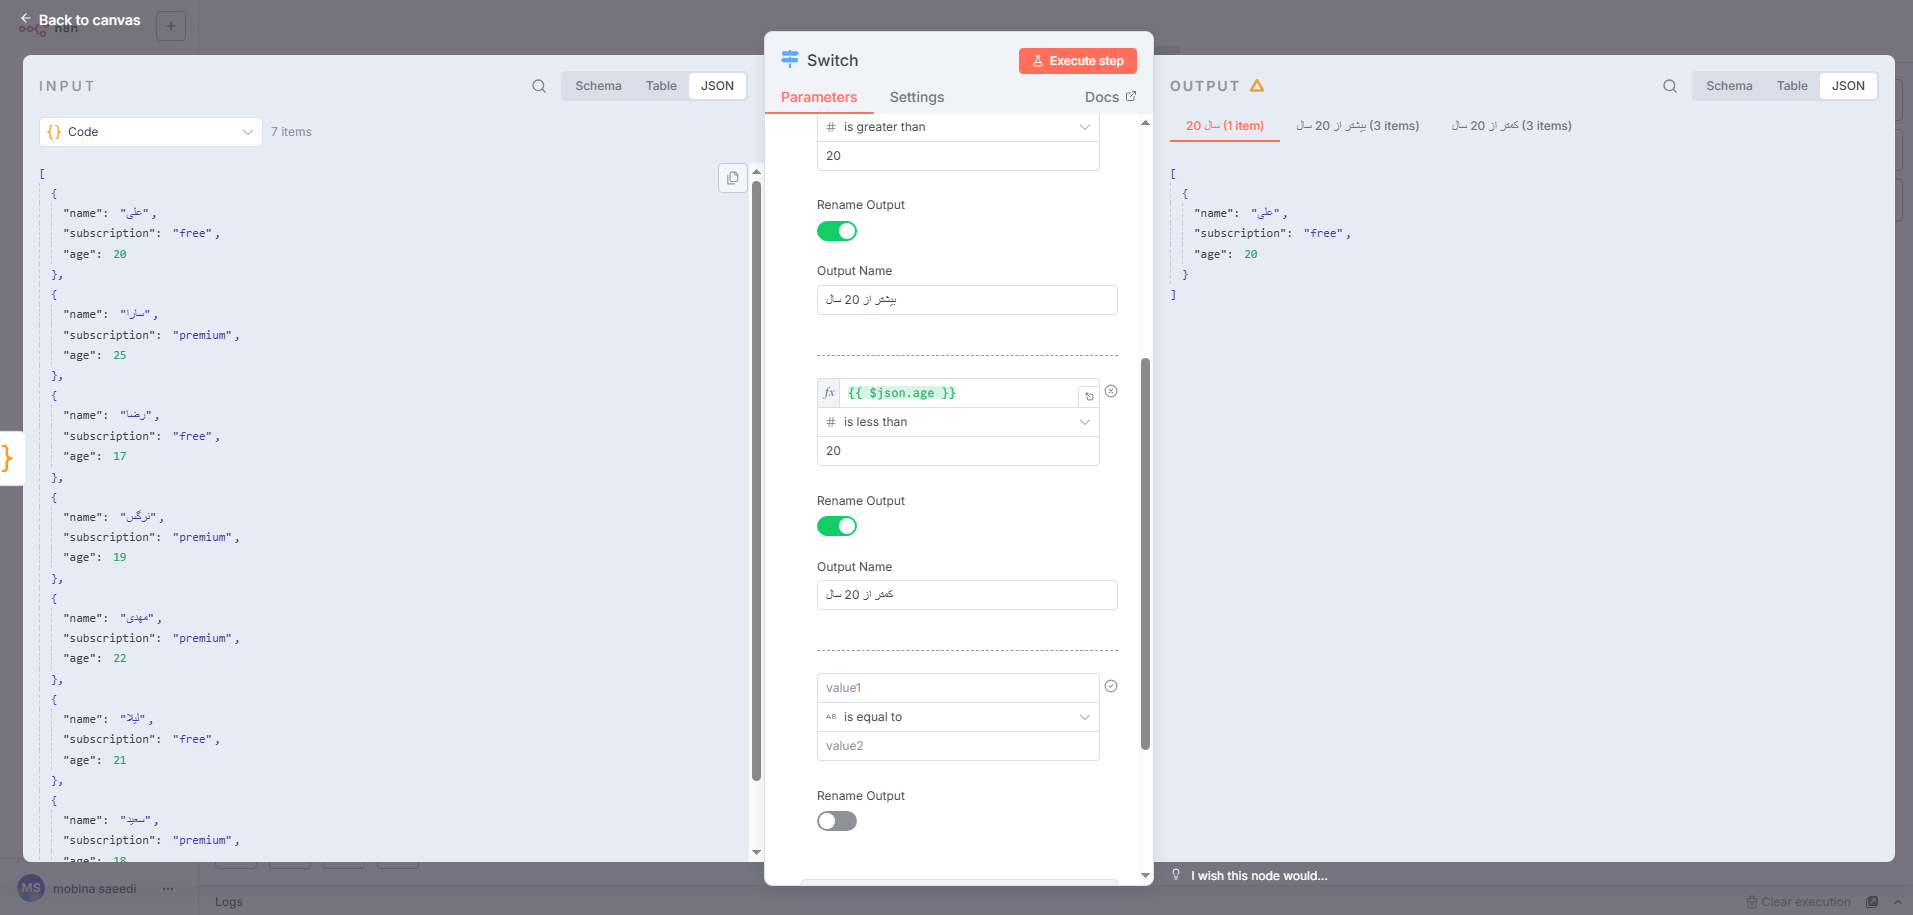Click the fx expression icon for $json.age
Image resolution: width=1913 pixels, height=915 pixels.
pyautogui.click(x=829, y=393)
